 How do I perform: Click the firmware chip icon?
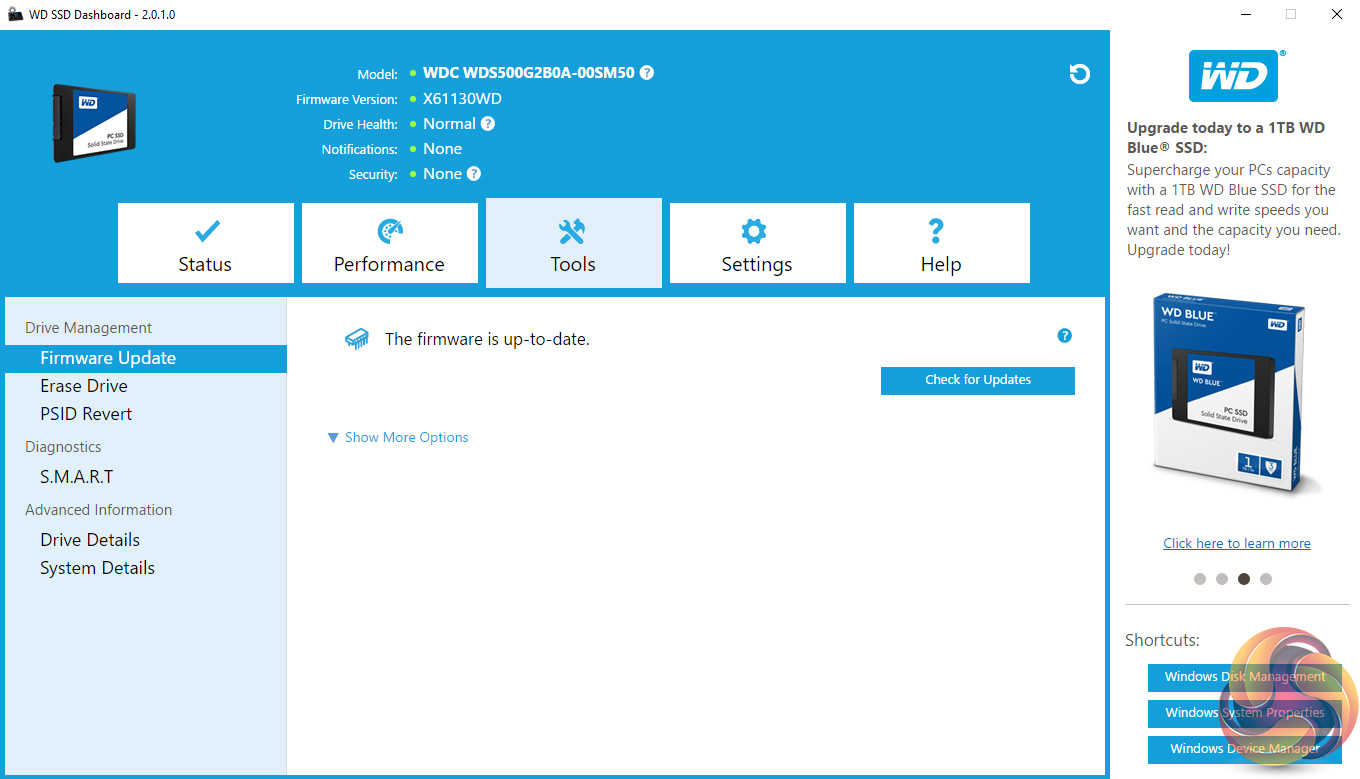point(357,339)
